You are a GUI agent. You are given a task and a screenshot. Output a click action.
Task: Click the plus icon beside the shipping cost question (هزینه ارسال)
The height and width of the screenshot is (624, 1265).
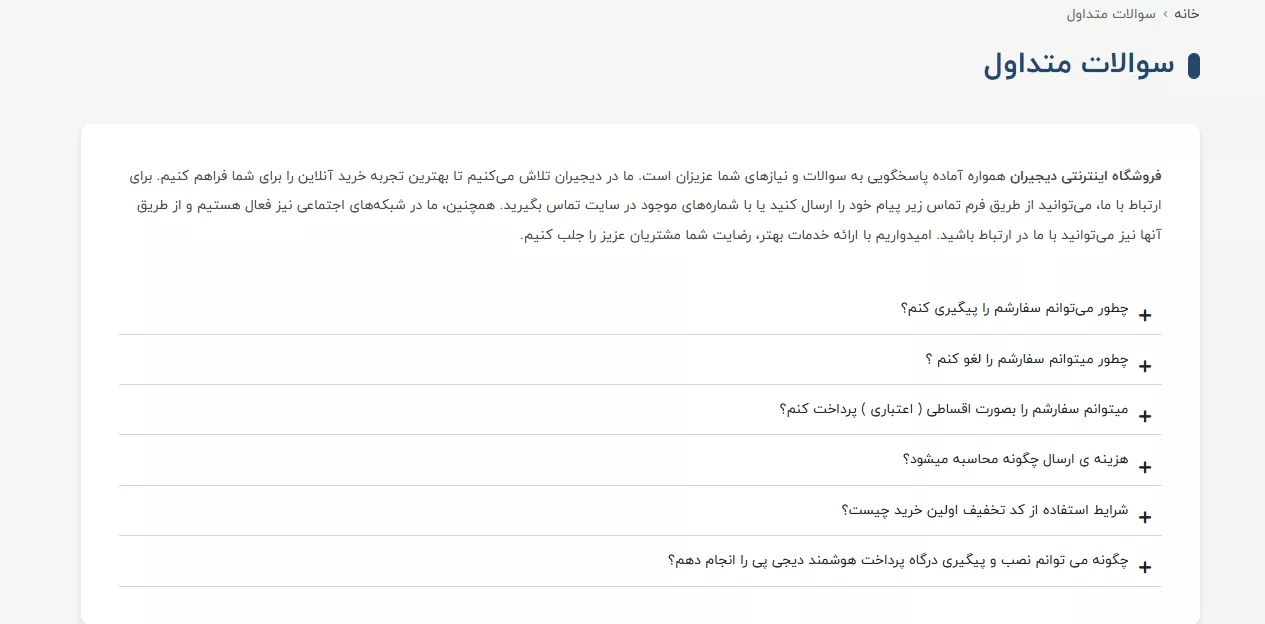point(1145,467)
